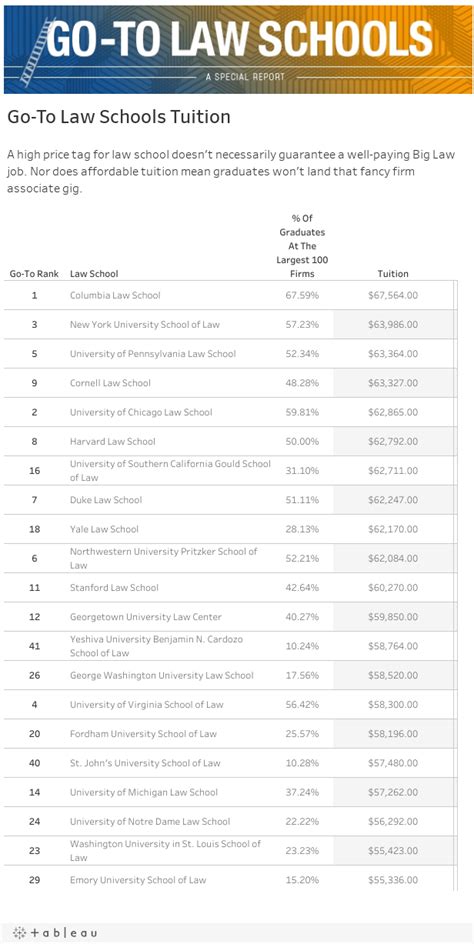Select the Law School column header
474x944 pixels.
[94, 273]
